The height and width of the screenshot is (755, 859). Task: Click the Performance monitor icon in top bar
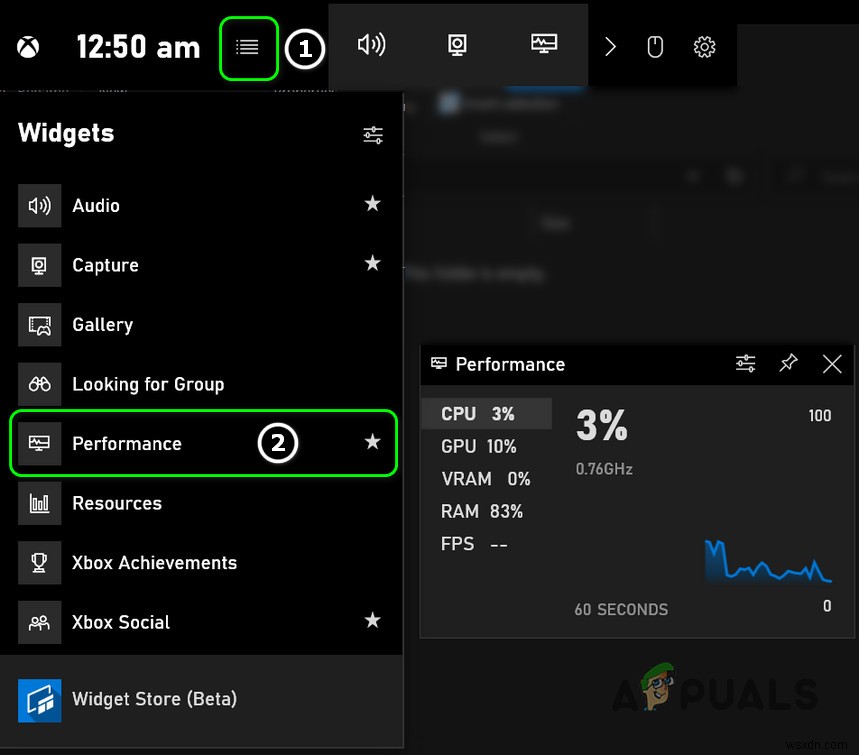544,45
